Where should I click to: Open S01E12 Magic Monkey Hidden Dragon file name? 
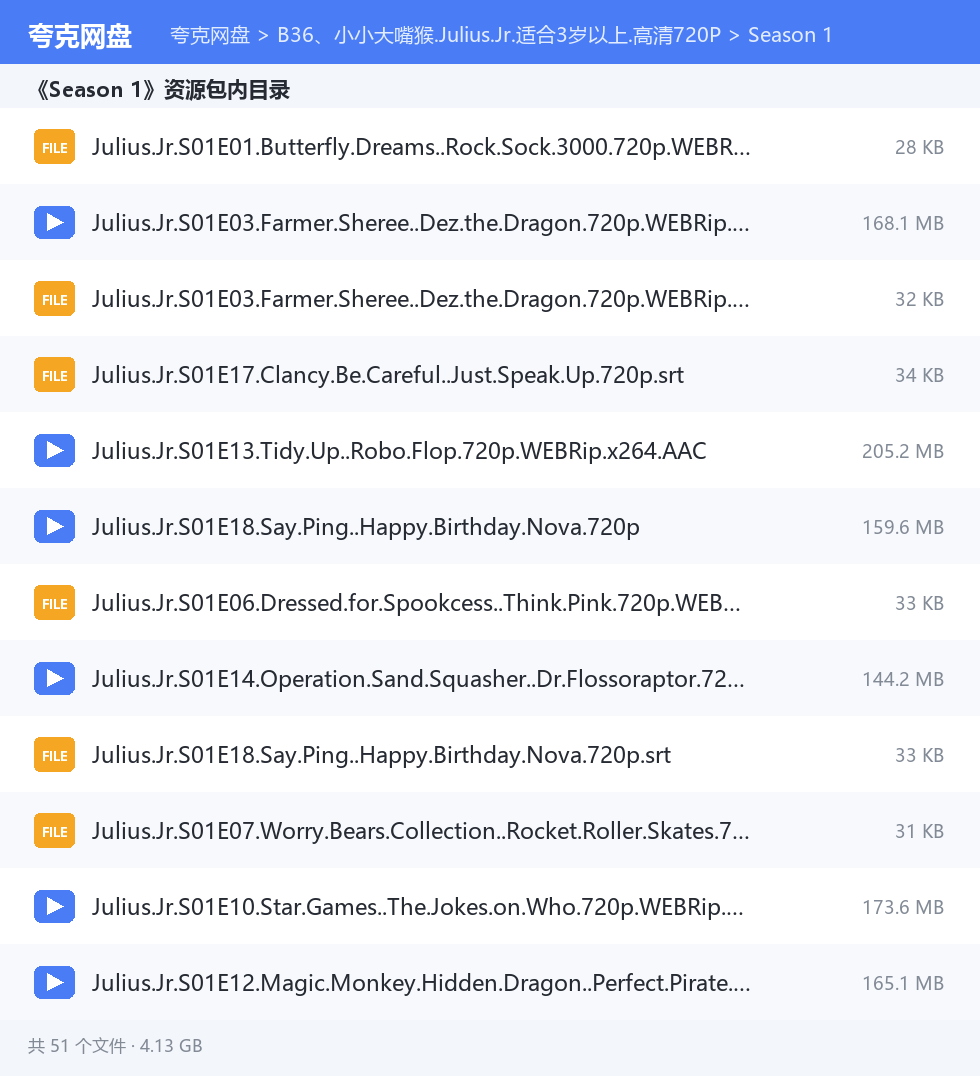tap(421, 983)
